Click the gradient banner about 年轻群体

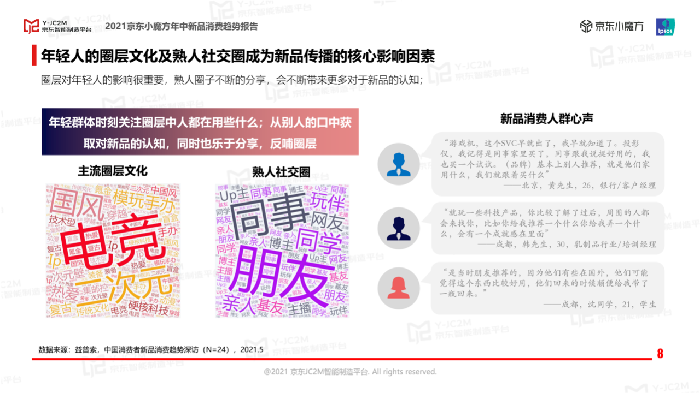coord(200,132)
